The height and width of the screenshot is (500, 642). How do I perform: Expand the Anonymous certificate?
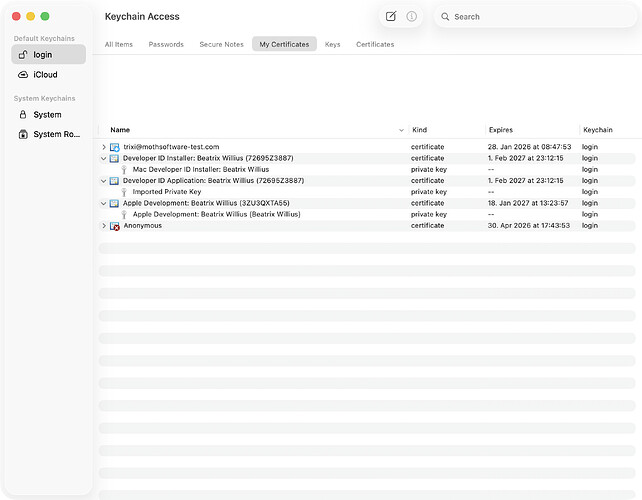pos(104,226)
